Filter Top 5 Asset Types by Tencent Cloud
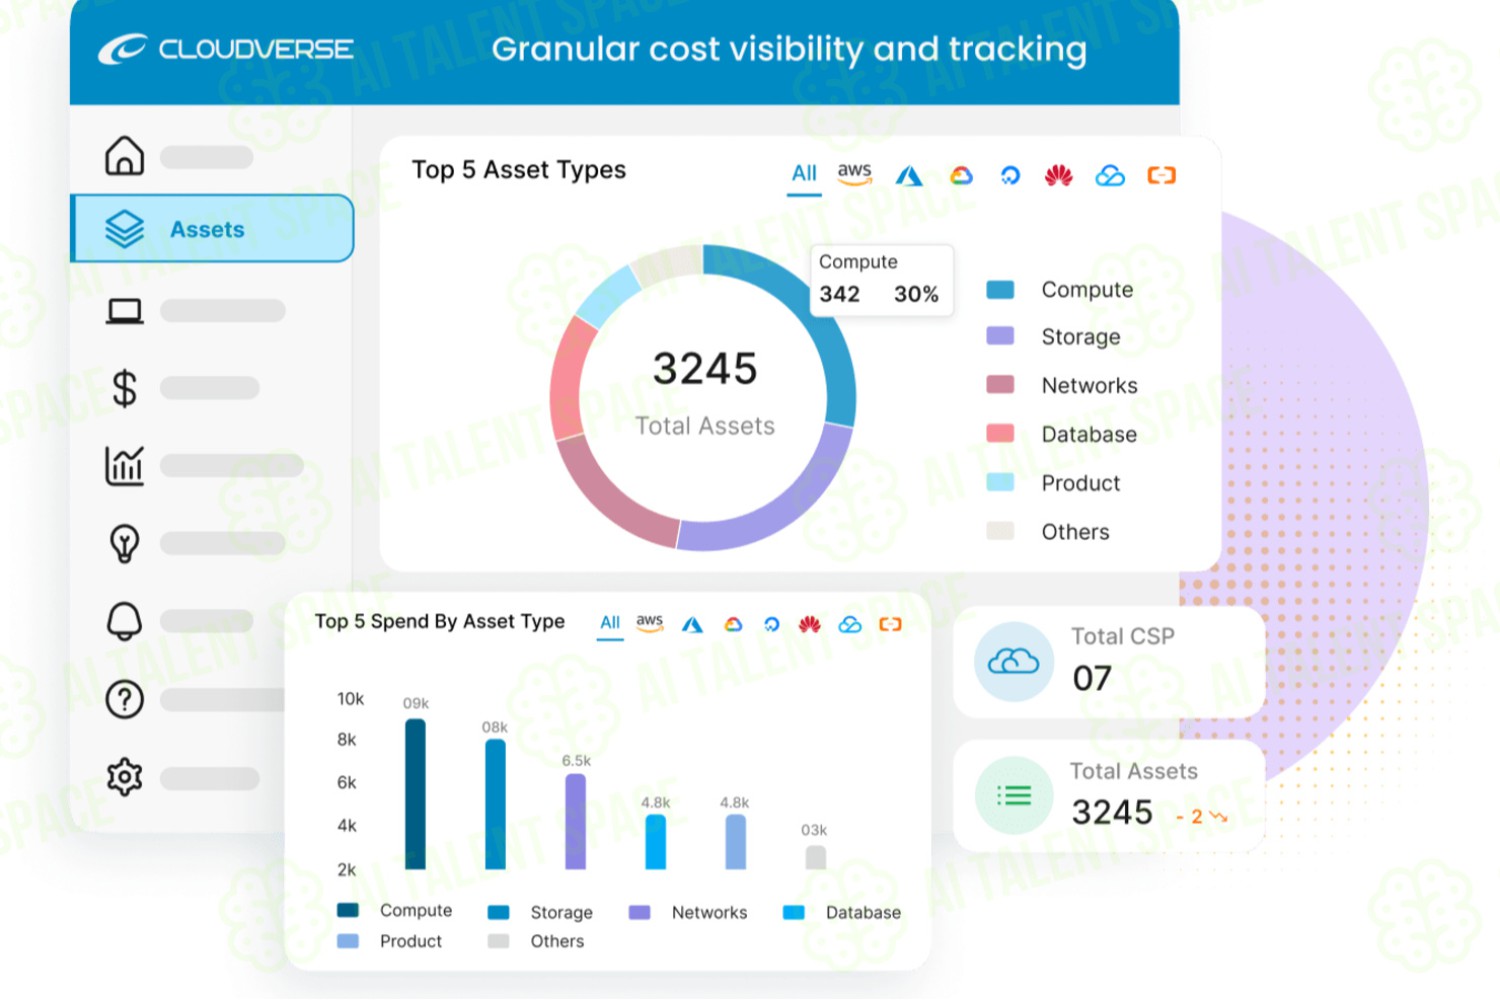1500x1000 pixels. pos(1110,176)
